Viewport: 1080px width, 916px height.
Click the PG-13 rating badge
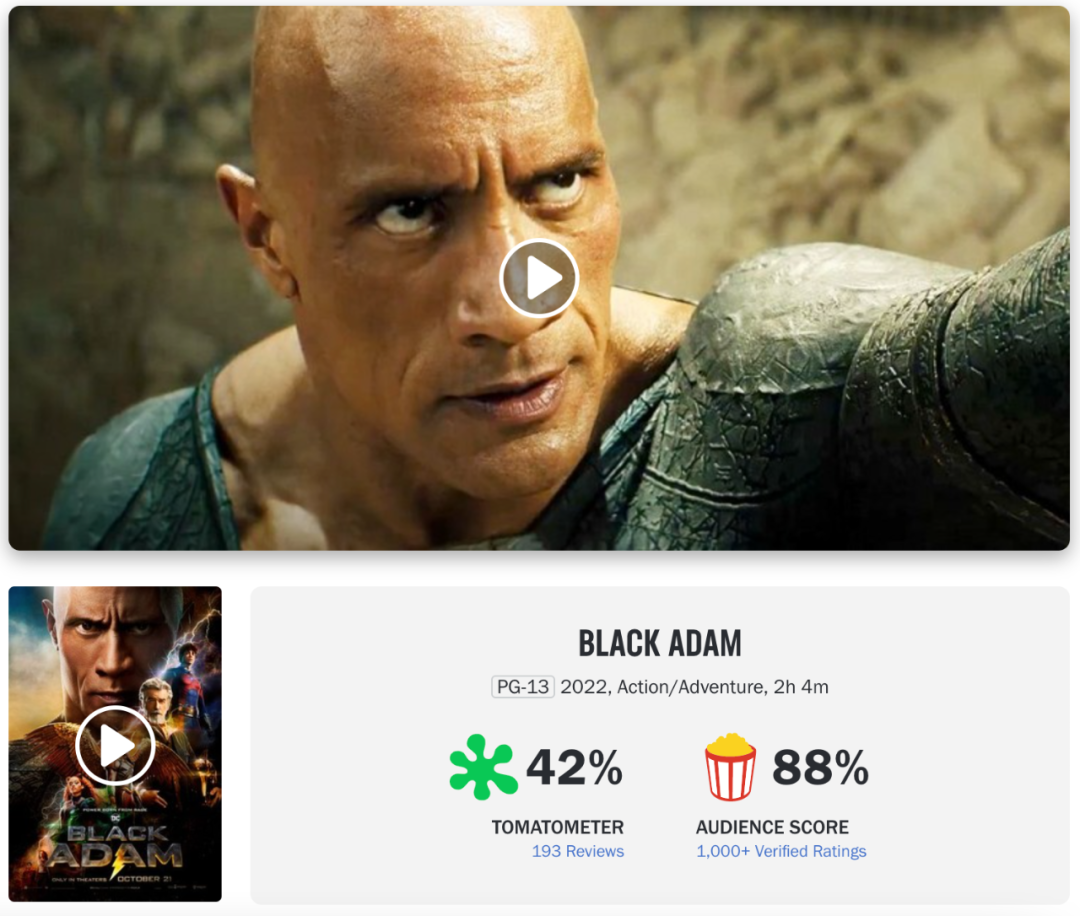point(523,687)
